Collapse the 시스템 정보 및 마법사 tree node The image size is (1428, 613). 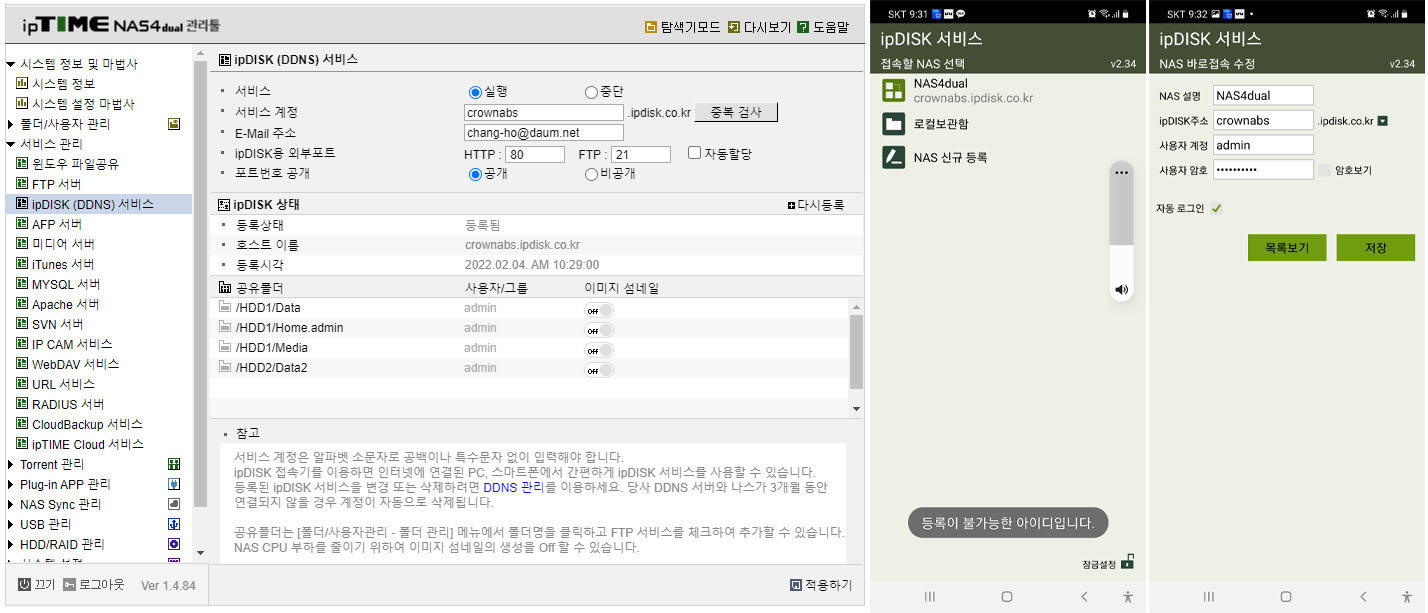[x=10, y=64]
